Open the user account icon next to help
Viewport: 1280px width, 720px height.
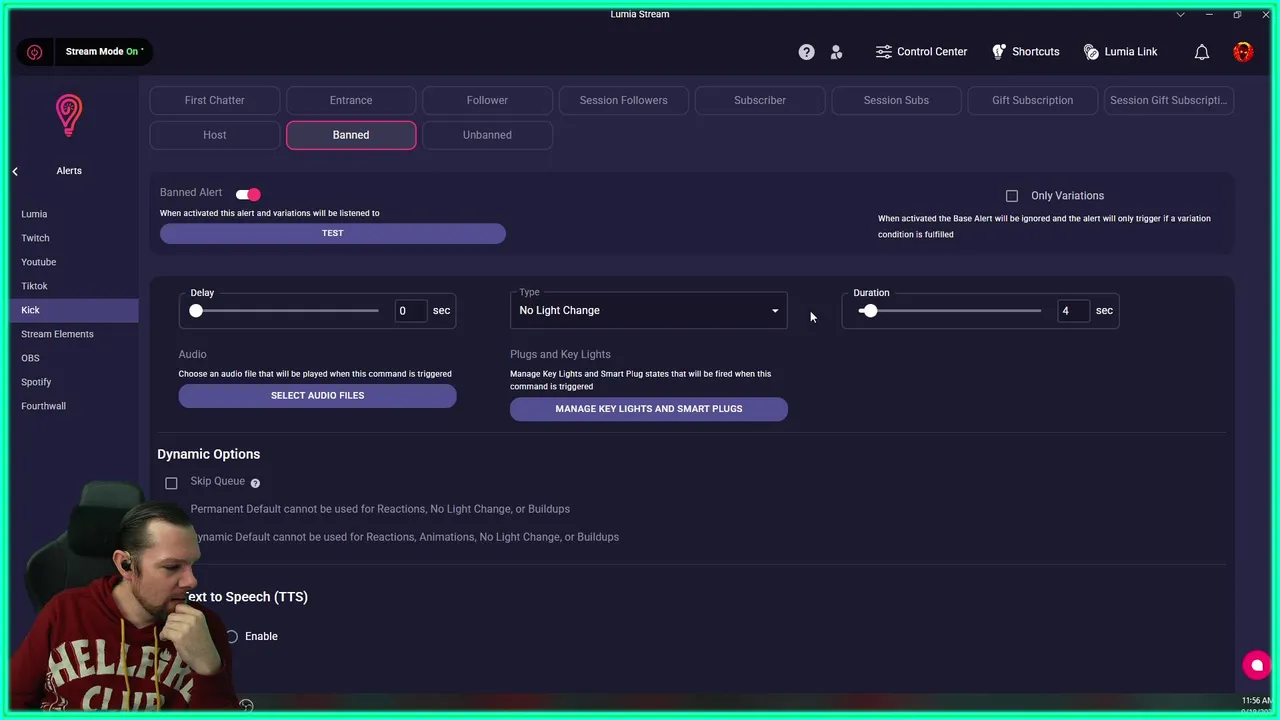click(x=836, y=52)
